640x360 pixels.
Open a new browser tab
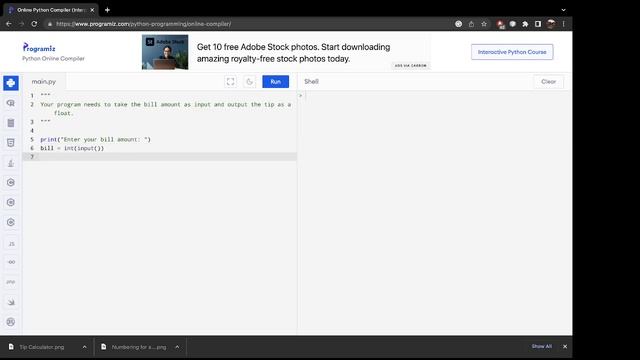click(107, 10)
